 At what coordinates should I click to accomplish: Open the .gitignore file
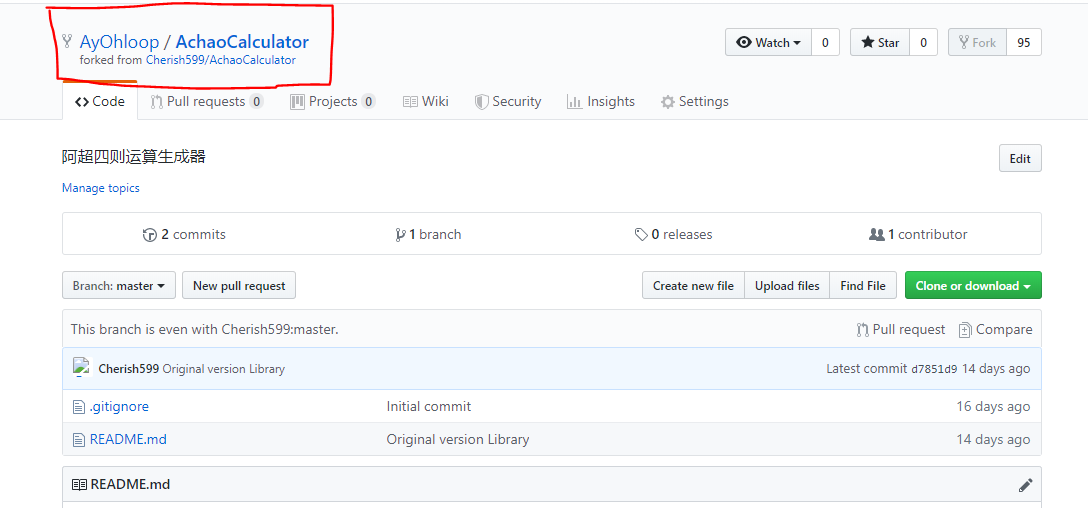coord(119,406)
